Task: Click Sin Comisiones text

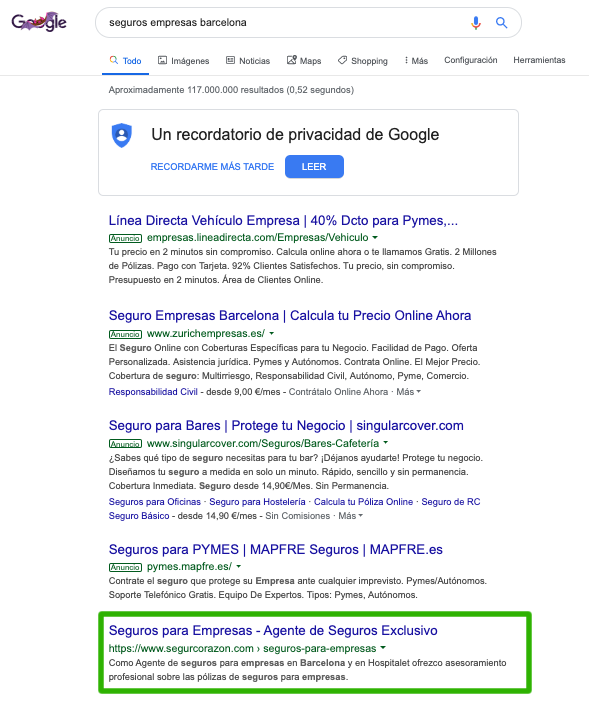Action: click(x=297, y=515)
